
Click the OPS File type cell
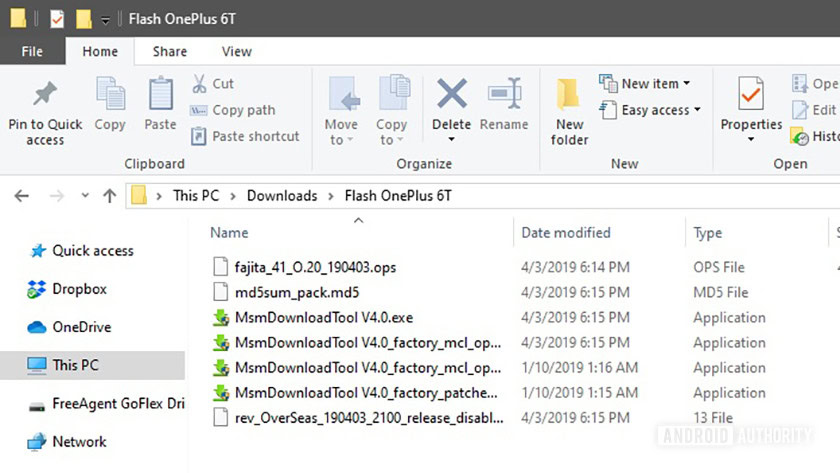point(719,267)
